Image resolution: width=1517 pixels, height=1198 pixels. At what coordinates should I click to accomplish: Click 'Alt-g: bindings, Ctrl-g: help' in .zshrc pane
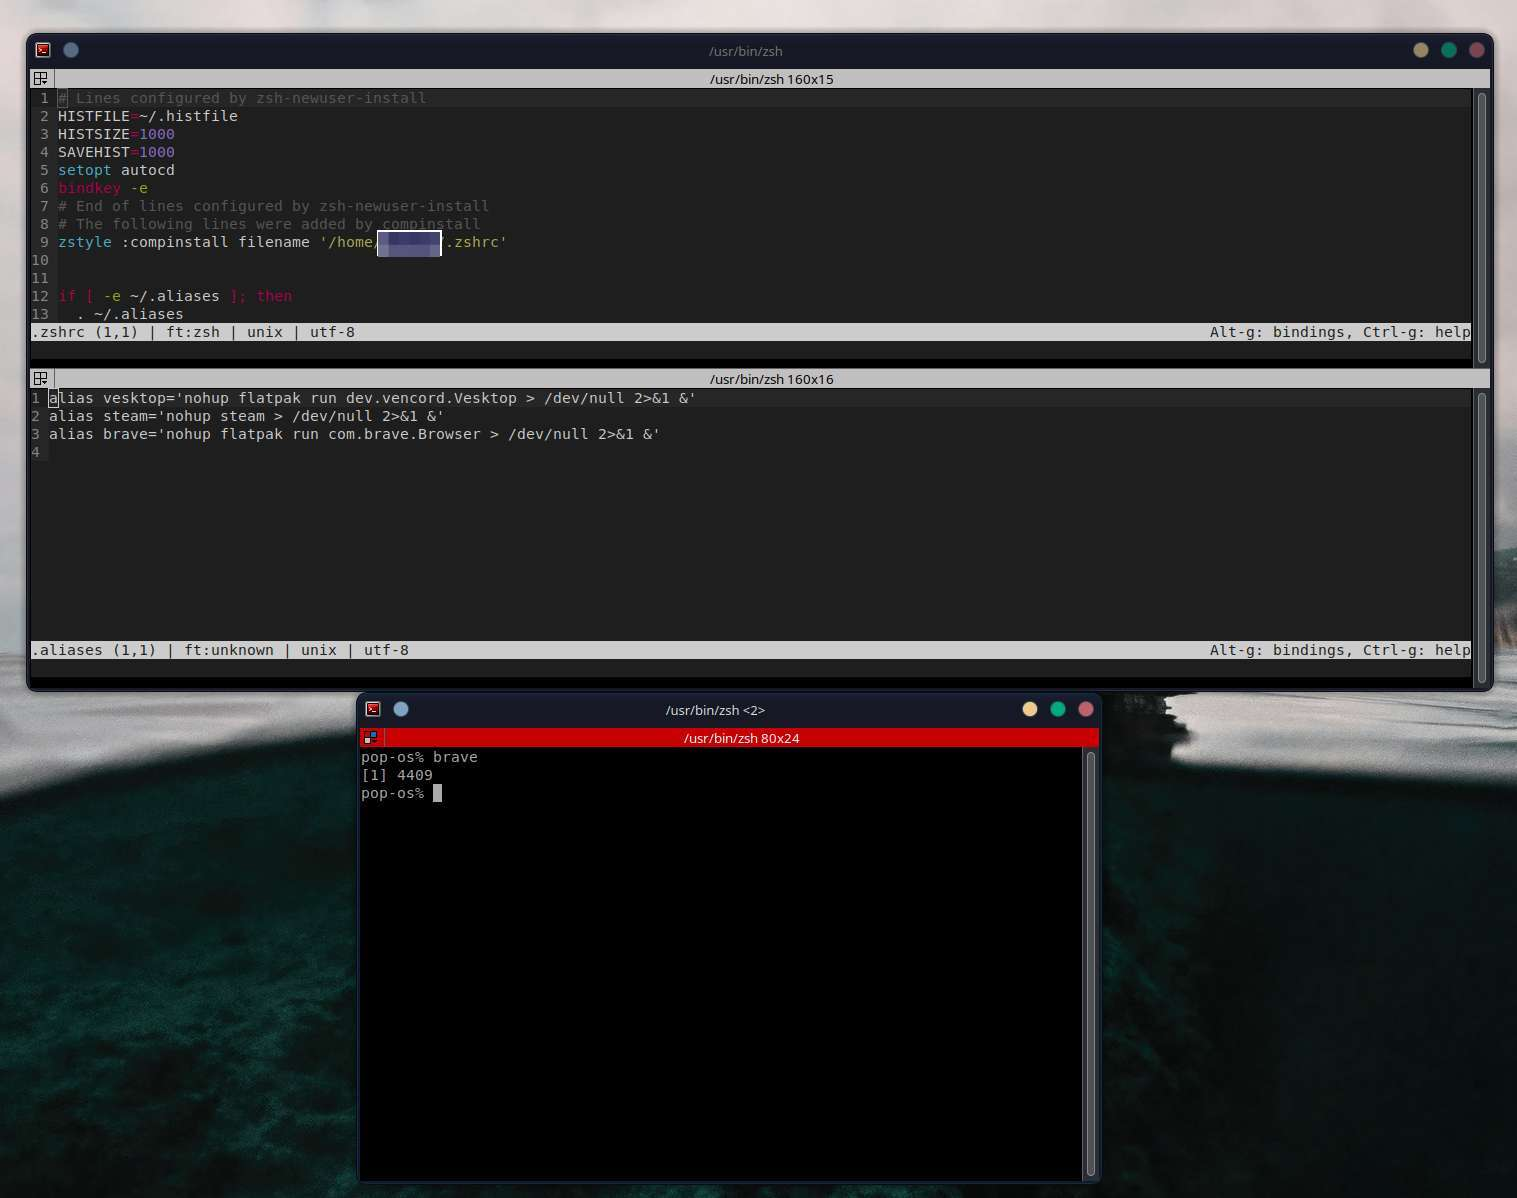click(x=1340, y=332)
